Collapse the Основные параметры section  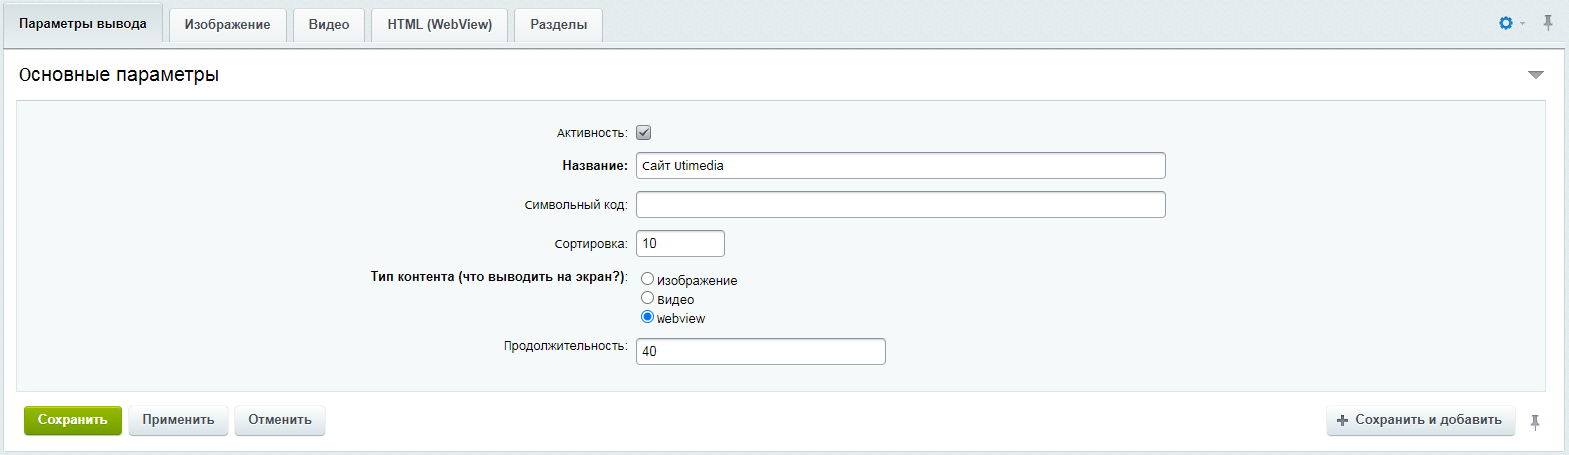1536,75
